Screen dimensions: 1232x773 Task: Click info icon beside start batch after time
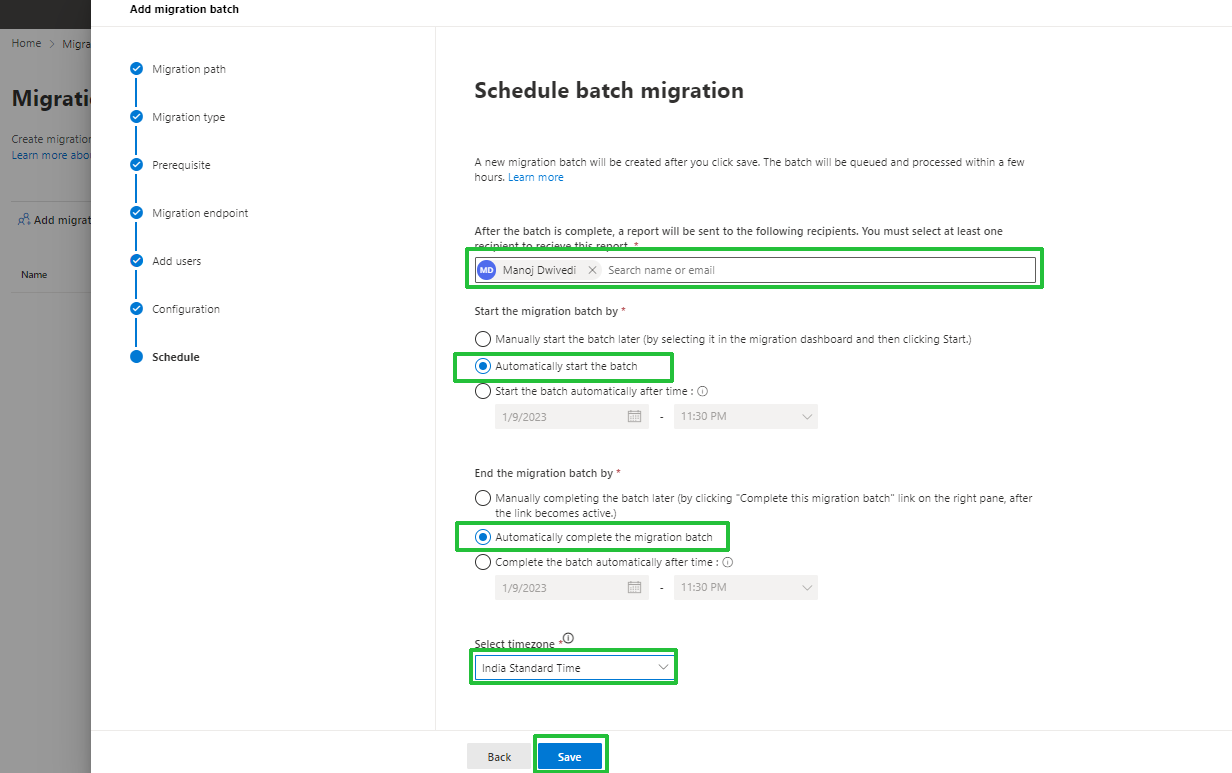click(702, 392)
